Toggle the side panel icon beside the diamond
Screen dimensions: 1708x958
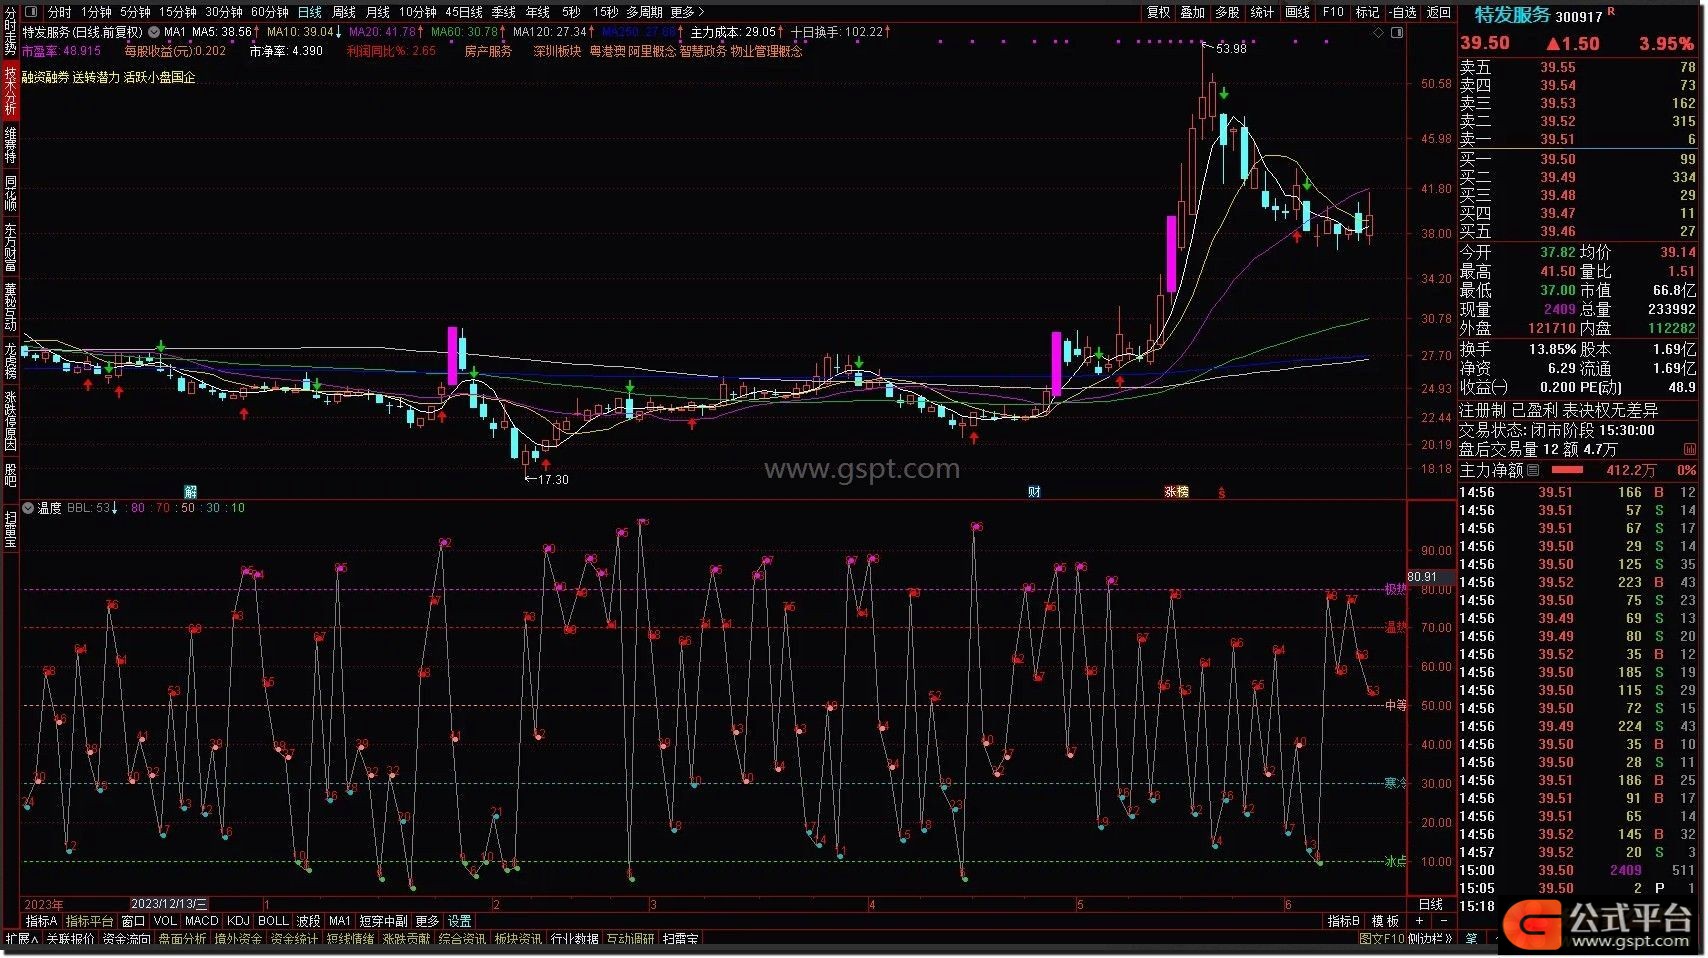[1397, 32]
